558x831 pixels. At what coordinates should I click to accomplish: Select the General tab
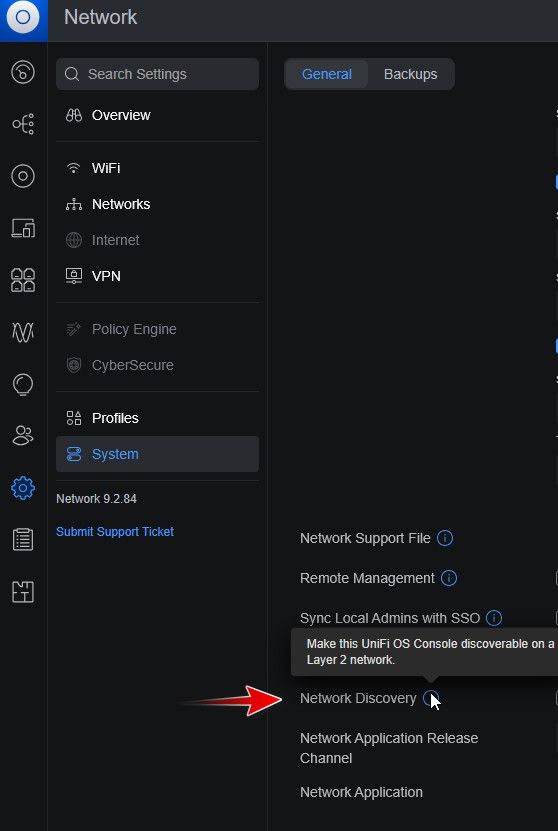coord(326,74)
